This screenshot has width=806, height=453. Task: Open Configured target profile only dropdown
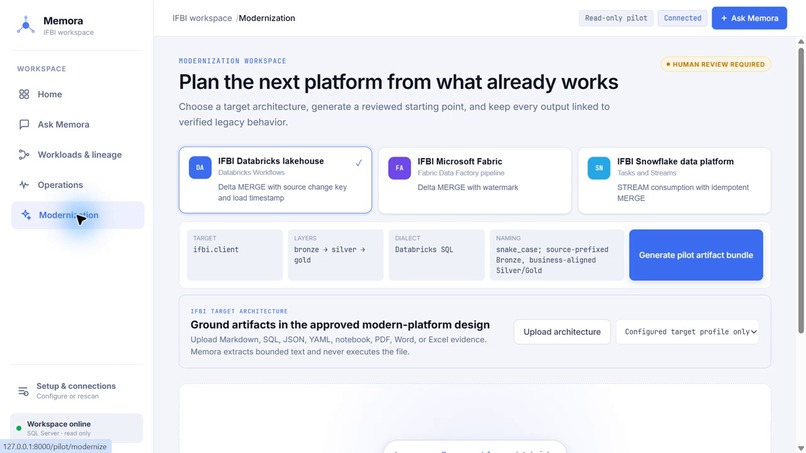[x=687, y=332]
